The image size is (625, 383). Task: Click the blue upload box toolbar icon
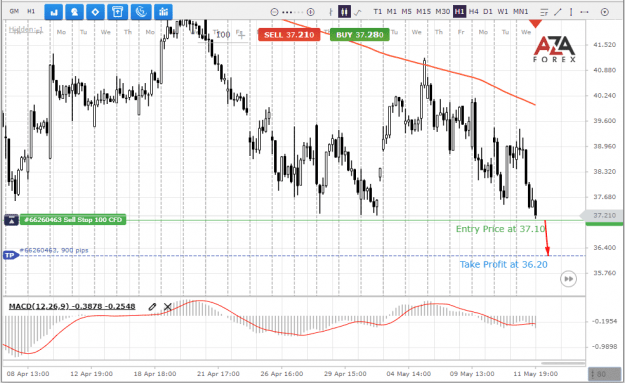(x=117, y=12)
